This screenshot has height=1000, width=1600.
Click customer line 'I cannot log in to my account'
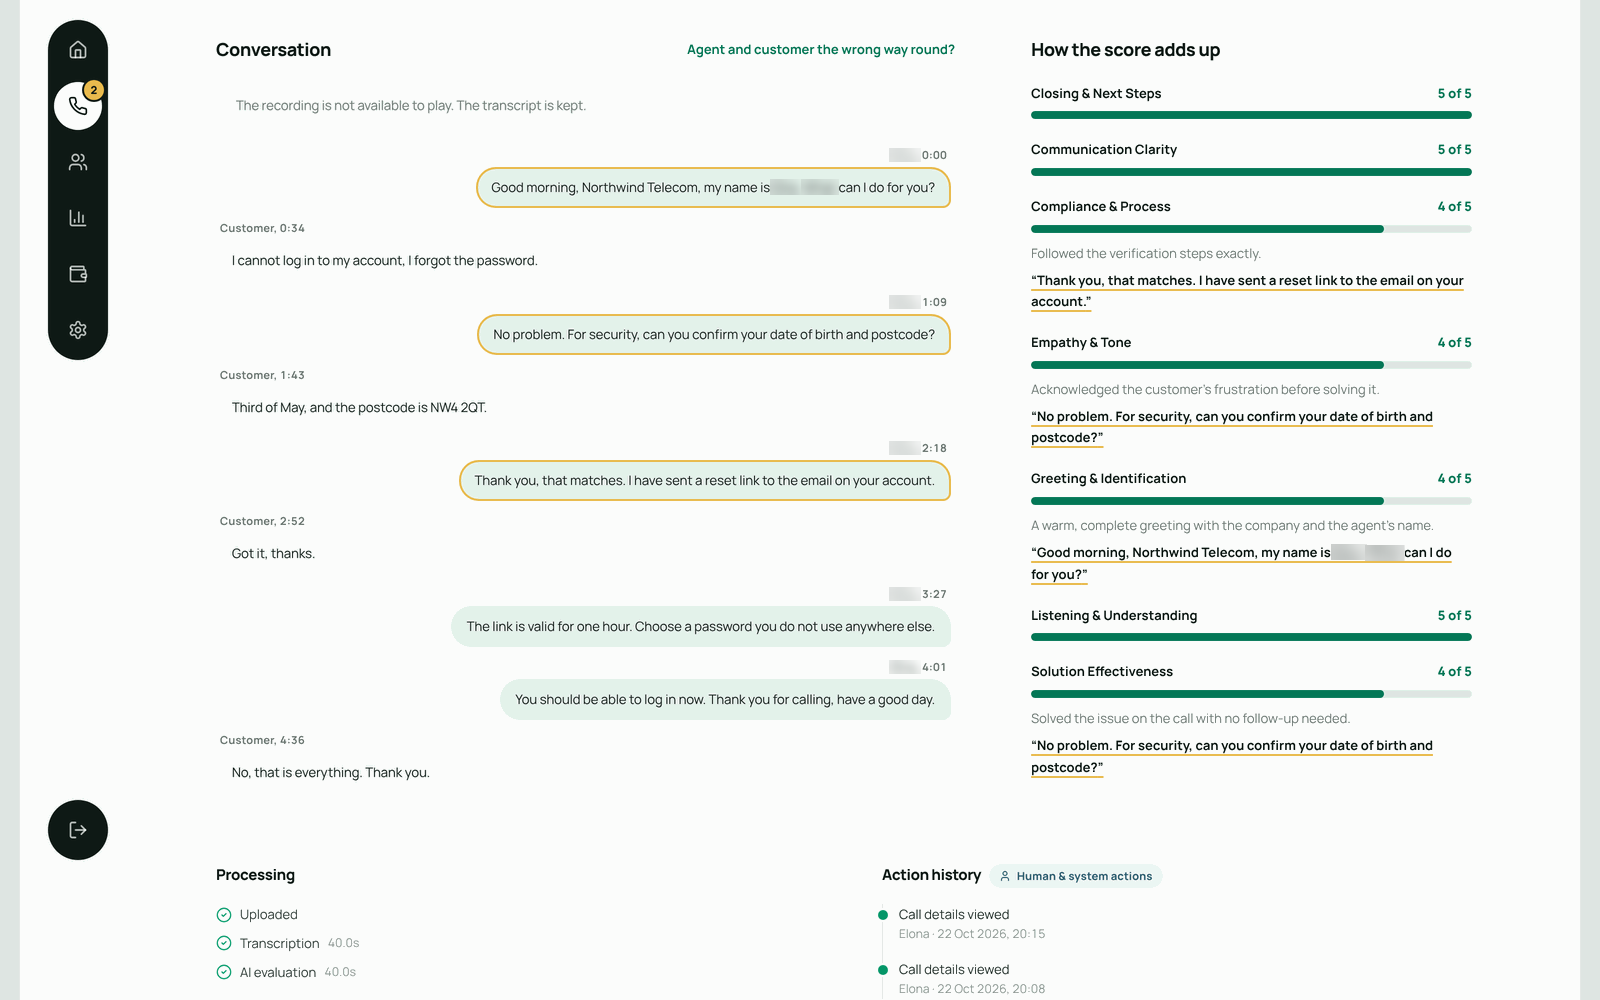point(385,261)
